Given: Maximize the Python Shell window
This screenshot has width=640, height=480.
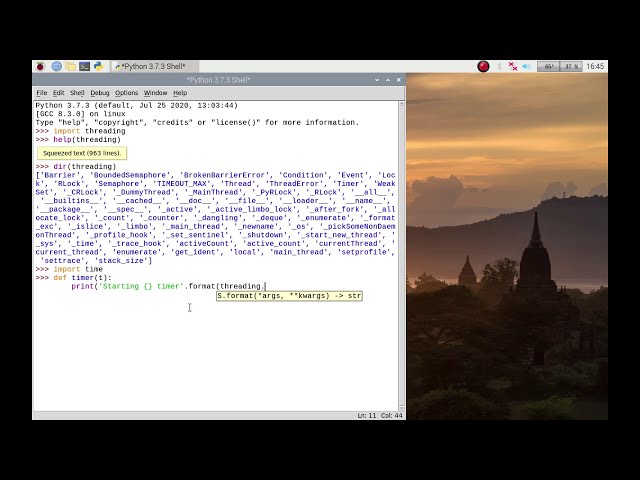Looking at the screenshot, I should [388, 80].
